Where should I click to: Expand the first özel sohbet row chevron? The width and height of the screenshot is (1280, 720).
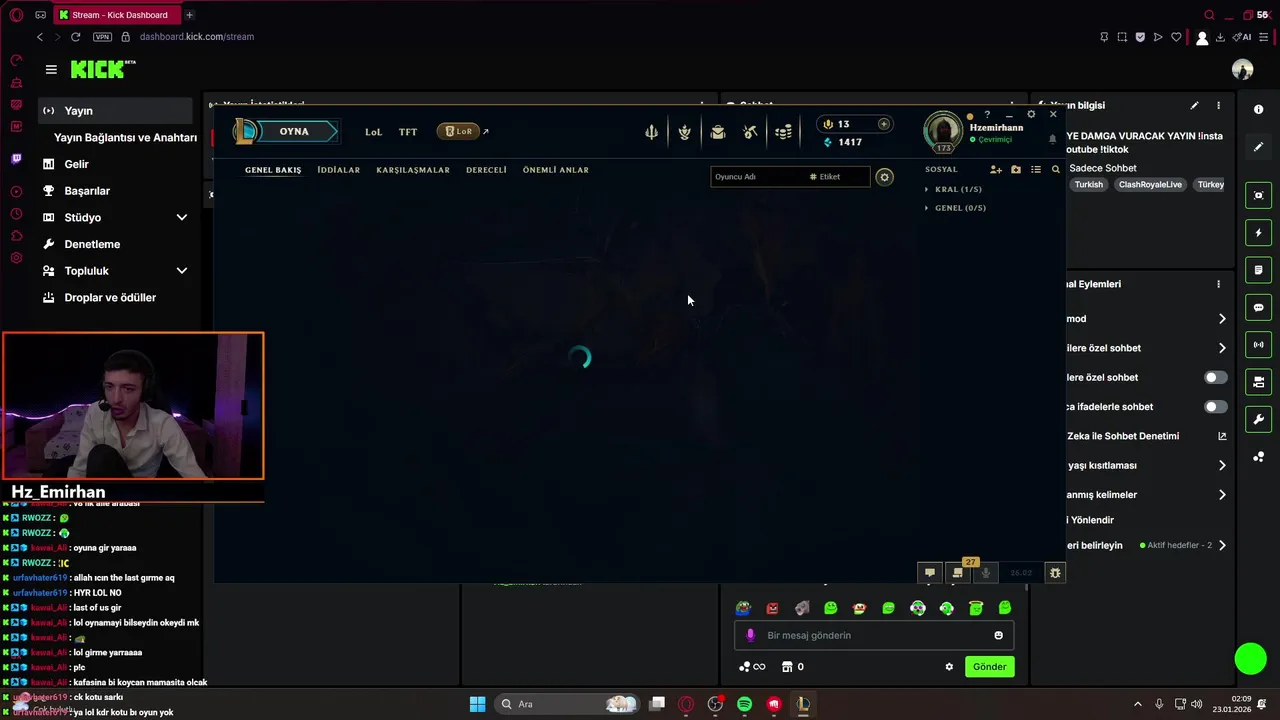[1222, 348]
